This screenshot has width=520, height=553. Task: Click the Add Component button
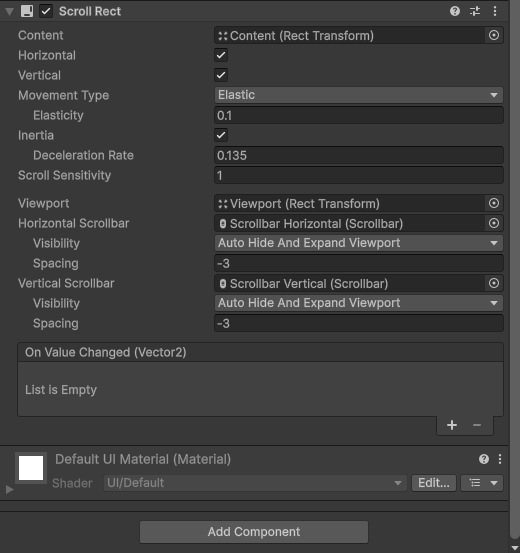pos(254,532)
